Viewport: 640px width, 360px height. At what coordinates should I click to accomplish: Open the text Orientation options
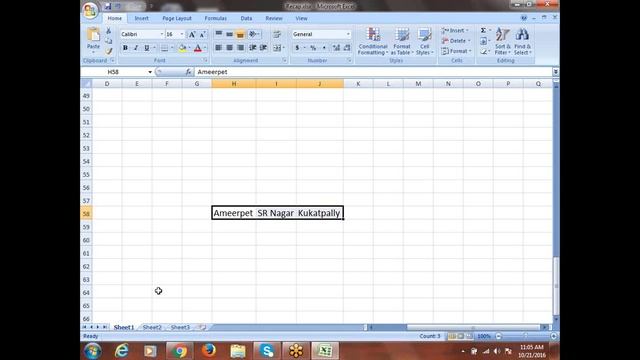click(254, 34)
